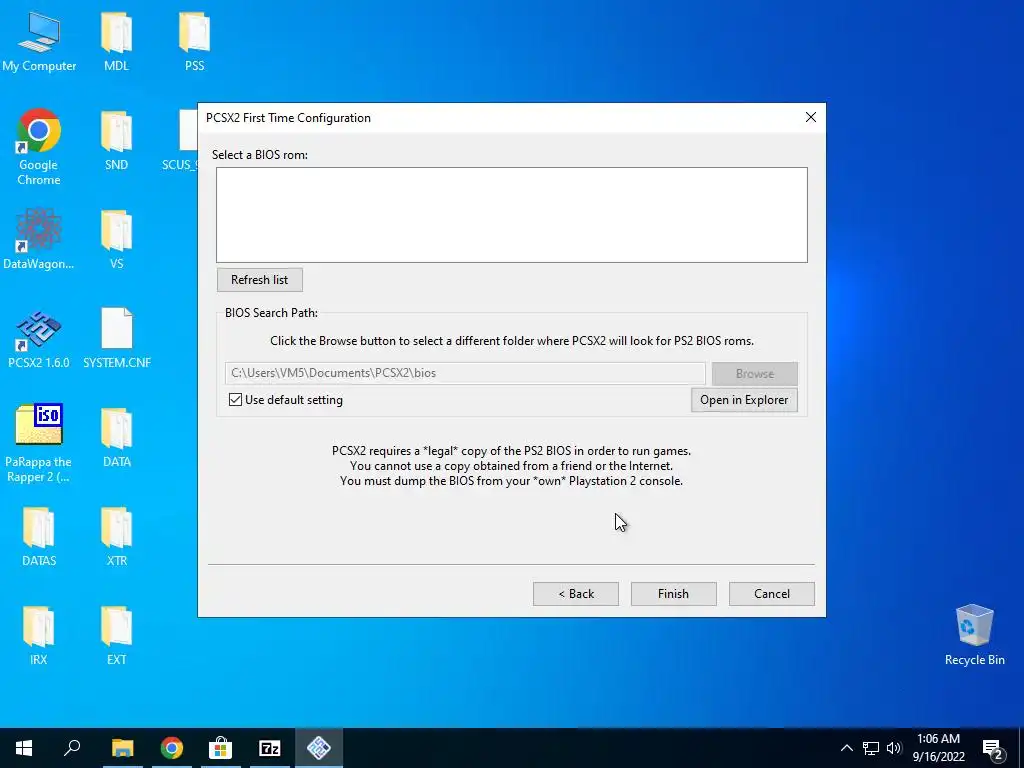Launch Google Chrome desktop shortcut

(39, 147)
